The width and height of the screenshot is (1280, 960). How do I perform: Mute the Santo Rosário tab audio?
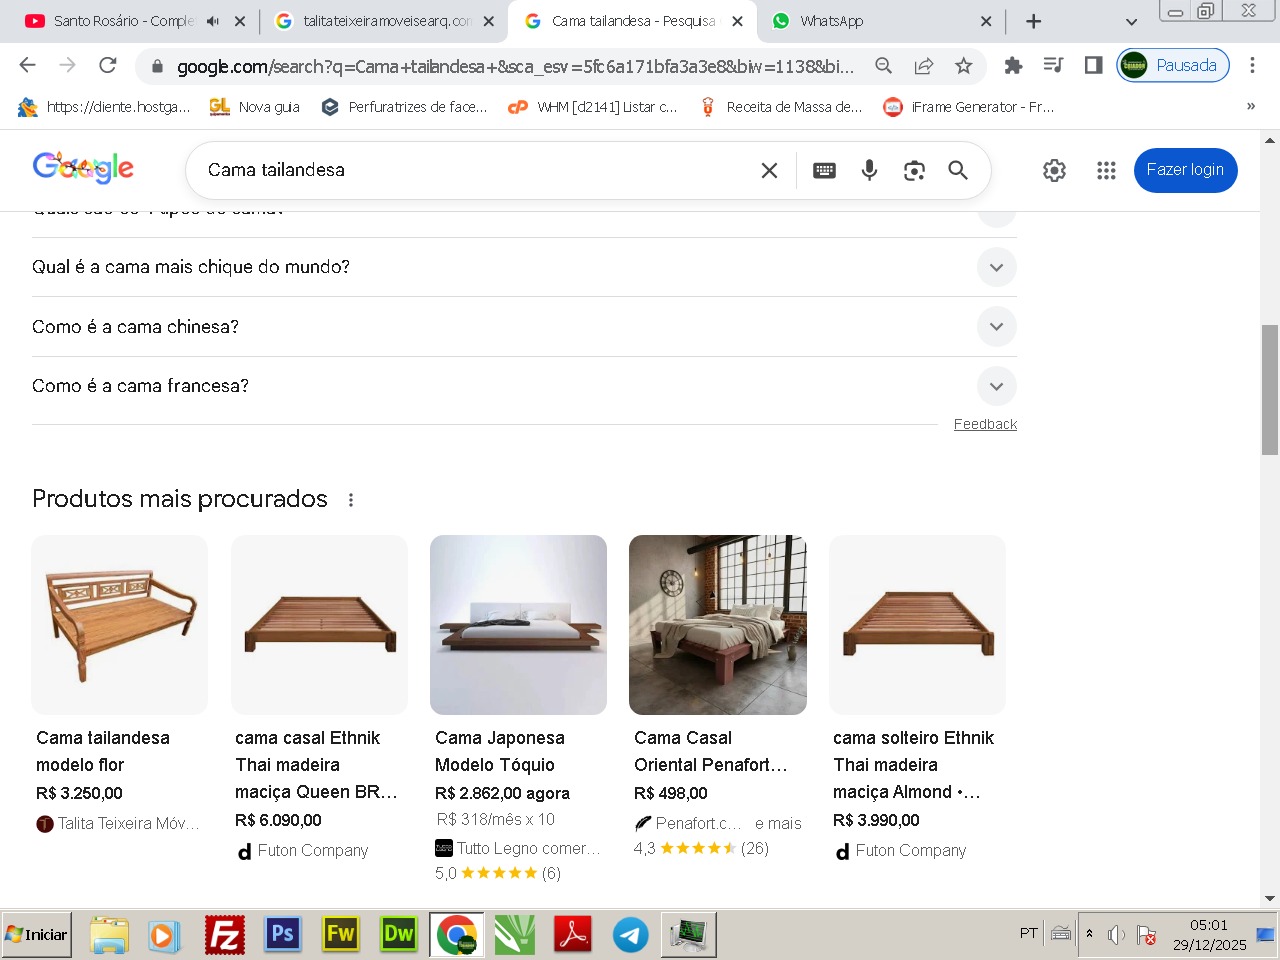(x=213, y=21)
